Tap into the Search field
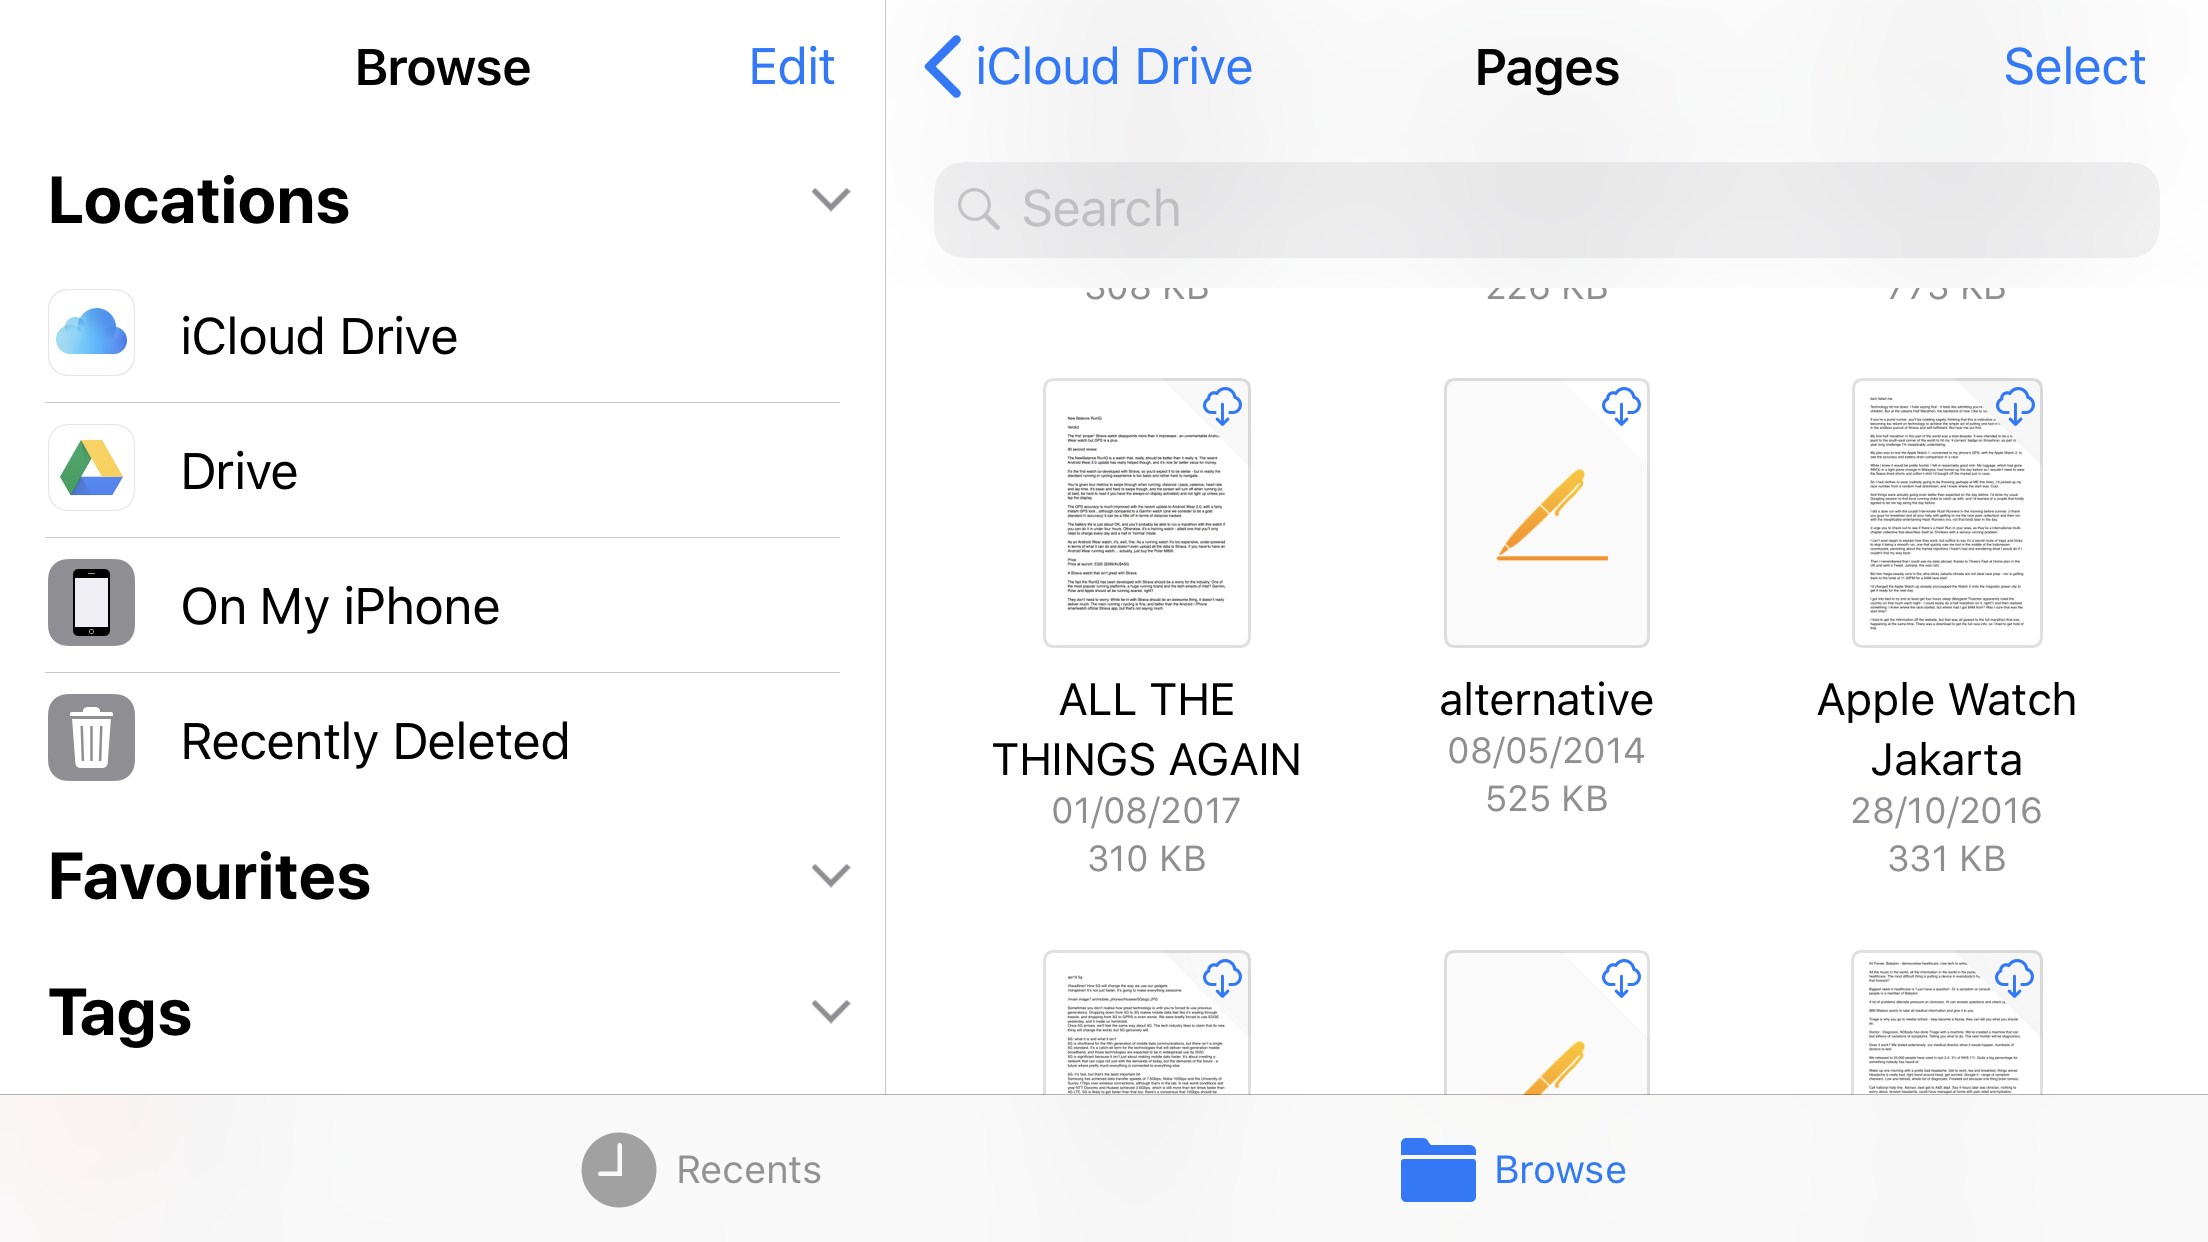Screen dimensions: 2208x1242 tap(1546, 209)
